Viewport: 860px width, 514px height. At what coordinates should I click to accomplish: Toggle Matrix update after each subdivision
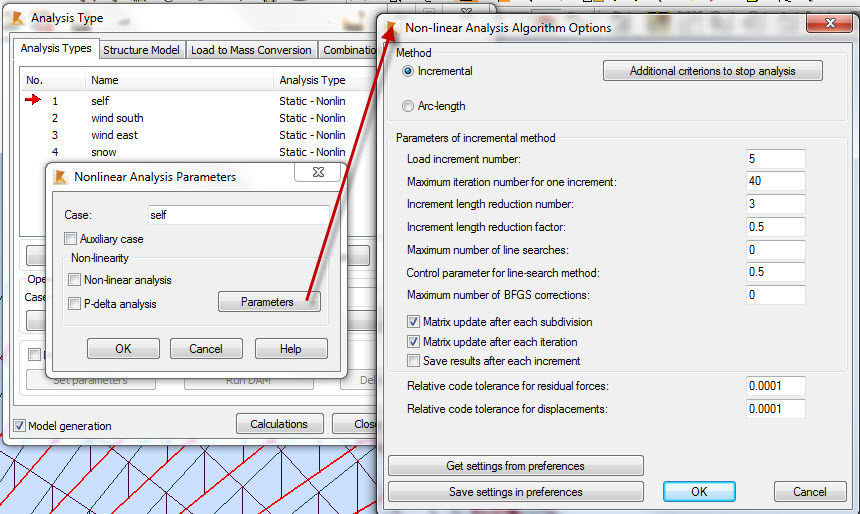(x=413, y=322)
